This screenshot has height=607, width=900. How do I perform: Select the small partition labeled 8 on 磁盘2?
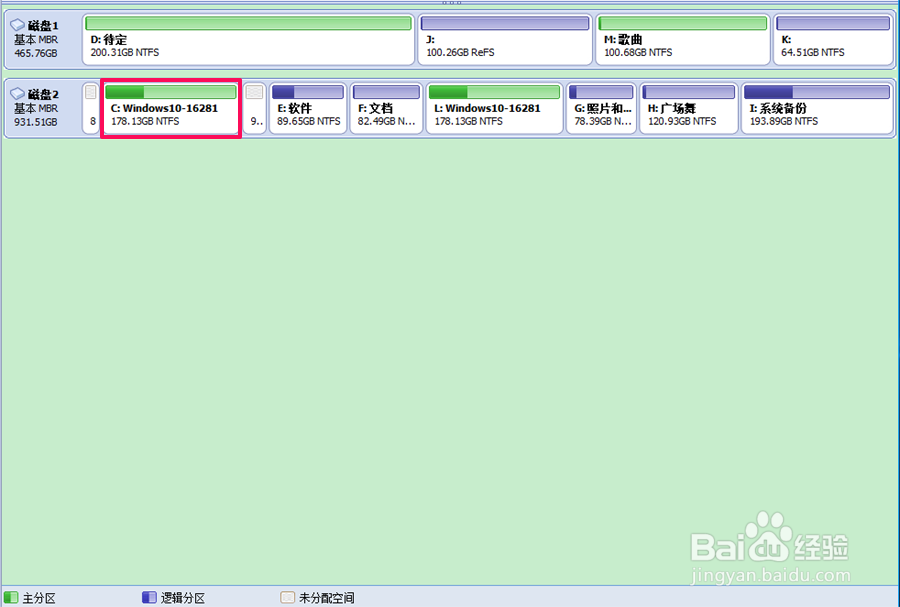coord(90,108)
